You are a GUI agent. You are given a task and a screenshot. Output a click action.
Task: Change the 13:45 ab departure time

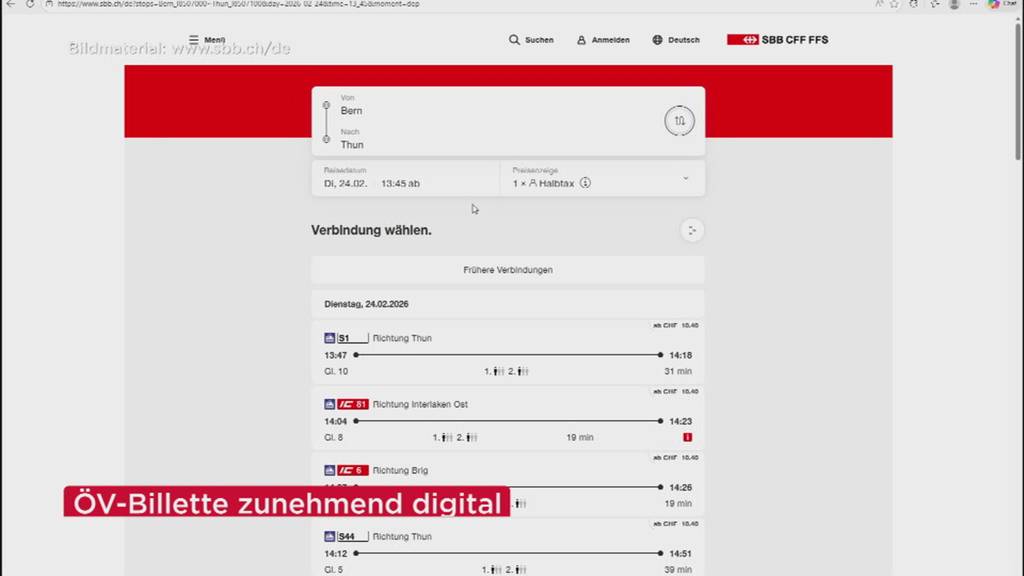pos(400,184)
